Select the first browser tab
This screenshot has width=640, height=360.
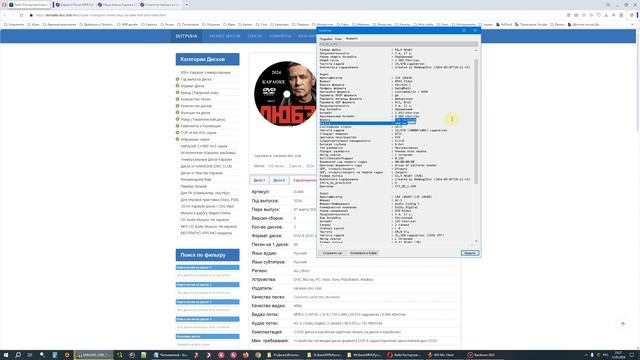[x=29, y=5]
